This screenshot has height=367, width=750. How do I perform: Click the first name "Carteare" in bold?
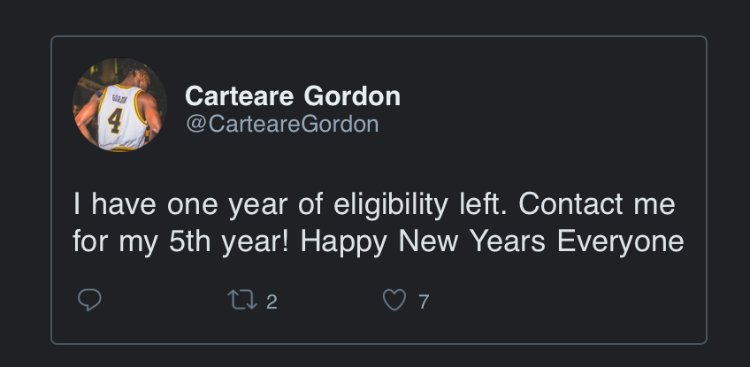click(239, 96)
